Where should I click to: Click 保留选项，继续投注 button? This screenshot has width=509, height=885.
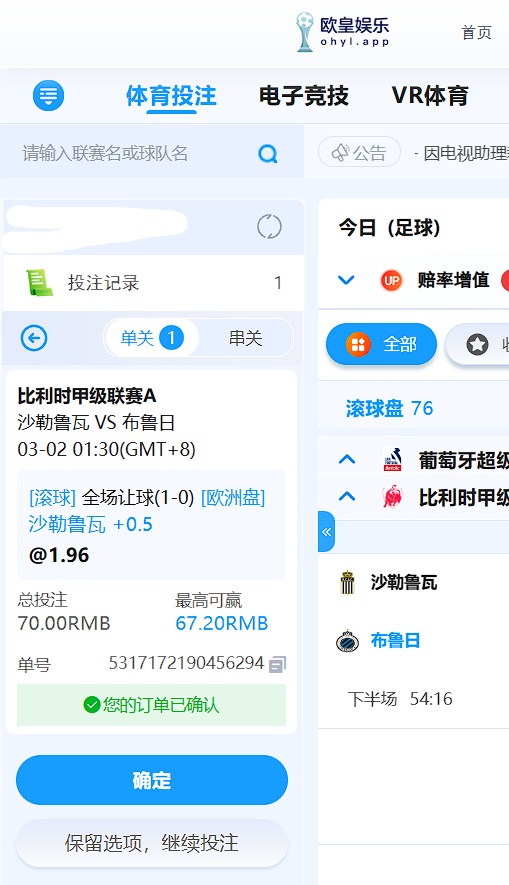pyautogui.click(x=152, y=843)
